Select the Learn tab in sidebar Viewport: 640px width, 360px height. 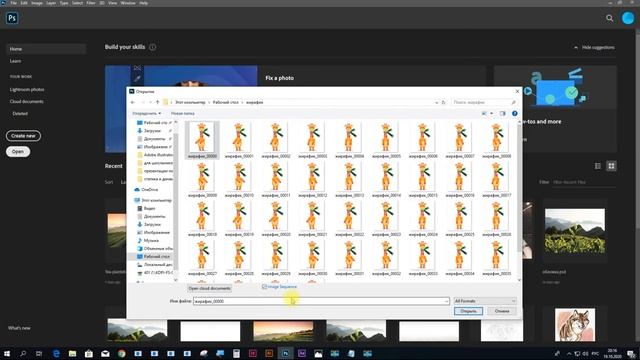pyautogui.click(x=16, y=61)
